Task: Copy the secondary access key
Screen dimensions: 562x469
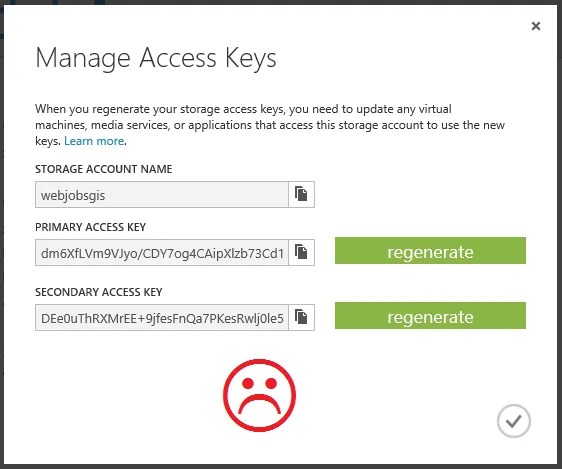Action: coord(301,317)
